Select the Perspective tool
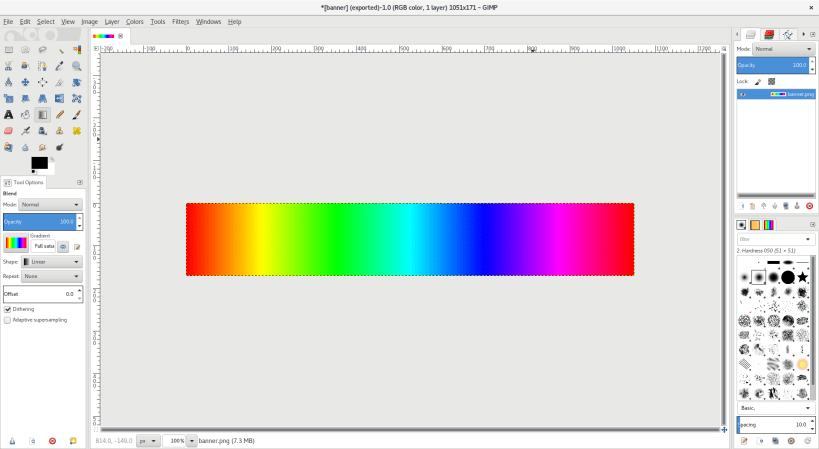Image resolution: width=819 pixels, height=449 pixels. (x=42, y=99)
